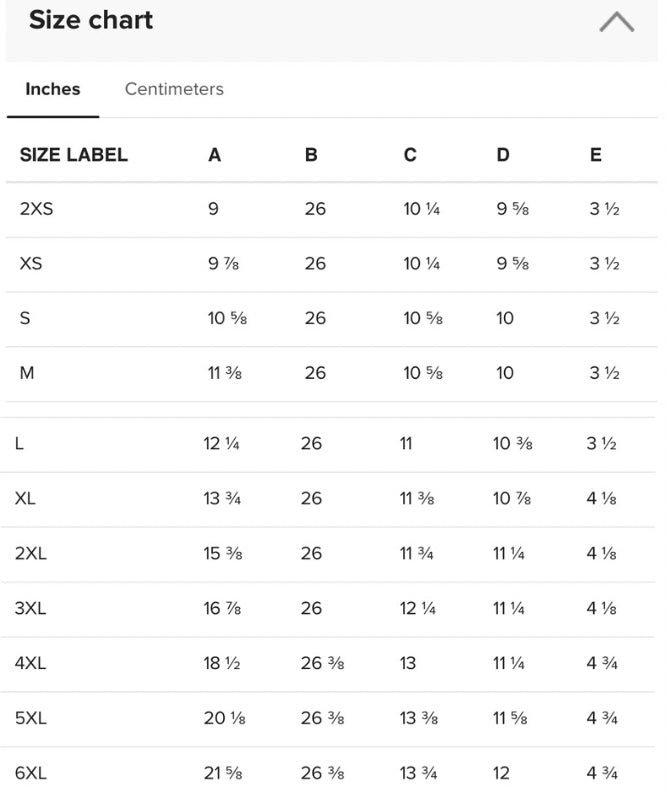Click the 6XL size row label
This screenshot has height=792, width=667.
click(x=31, y=772)
